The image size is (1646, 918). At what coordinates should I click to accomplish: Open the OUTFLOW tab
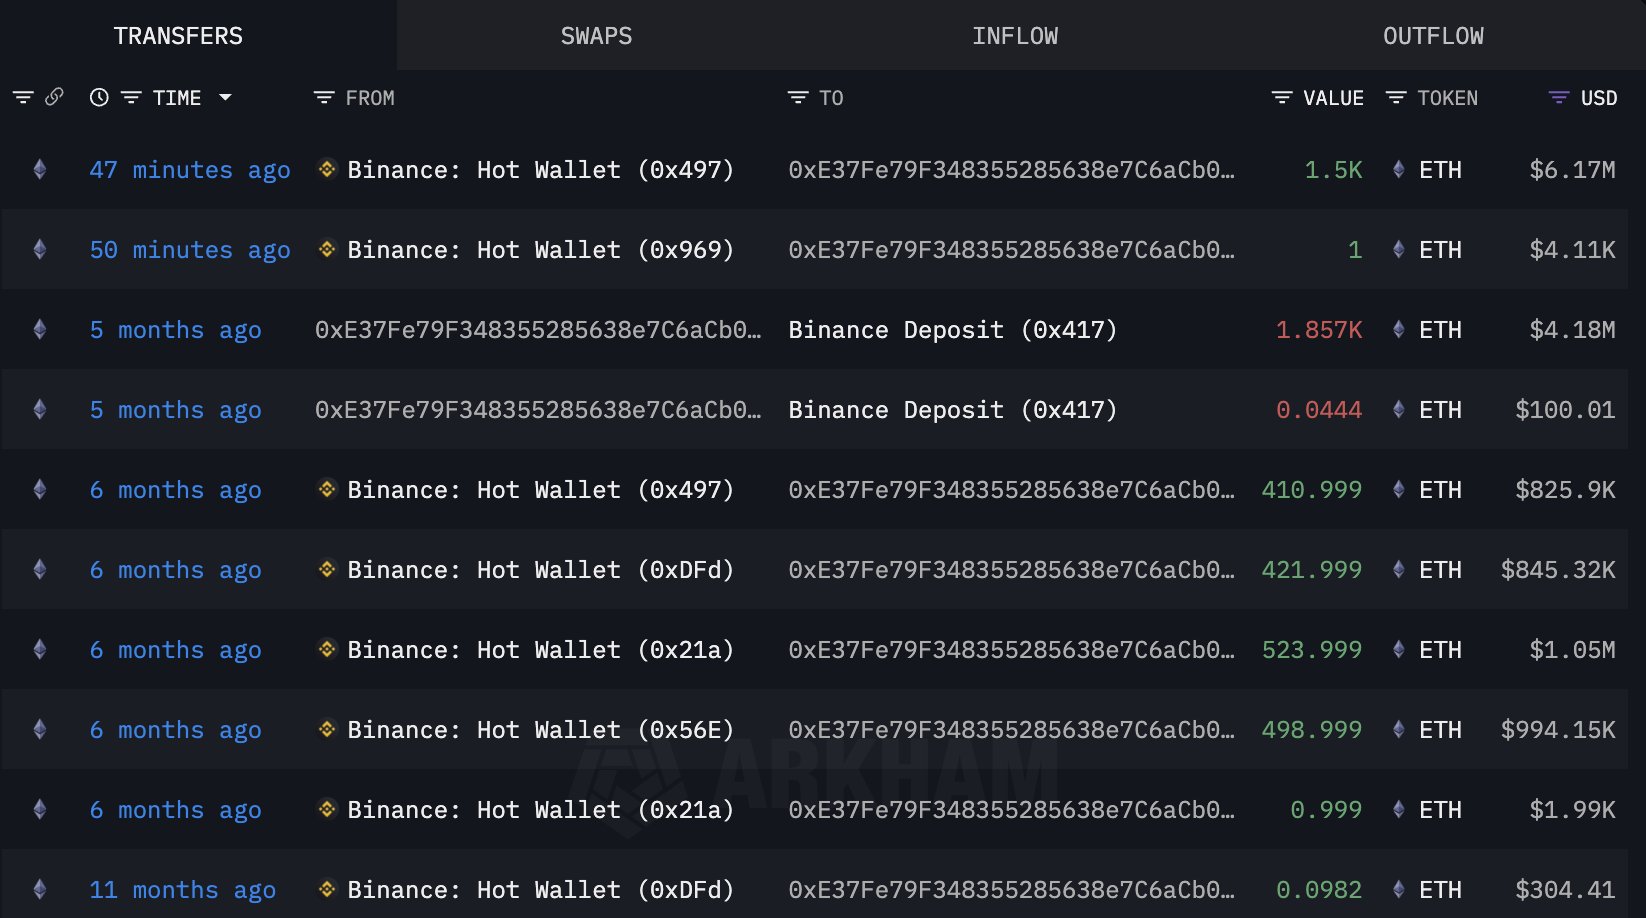[x=1432, y=36]
